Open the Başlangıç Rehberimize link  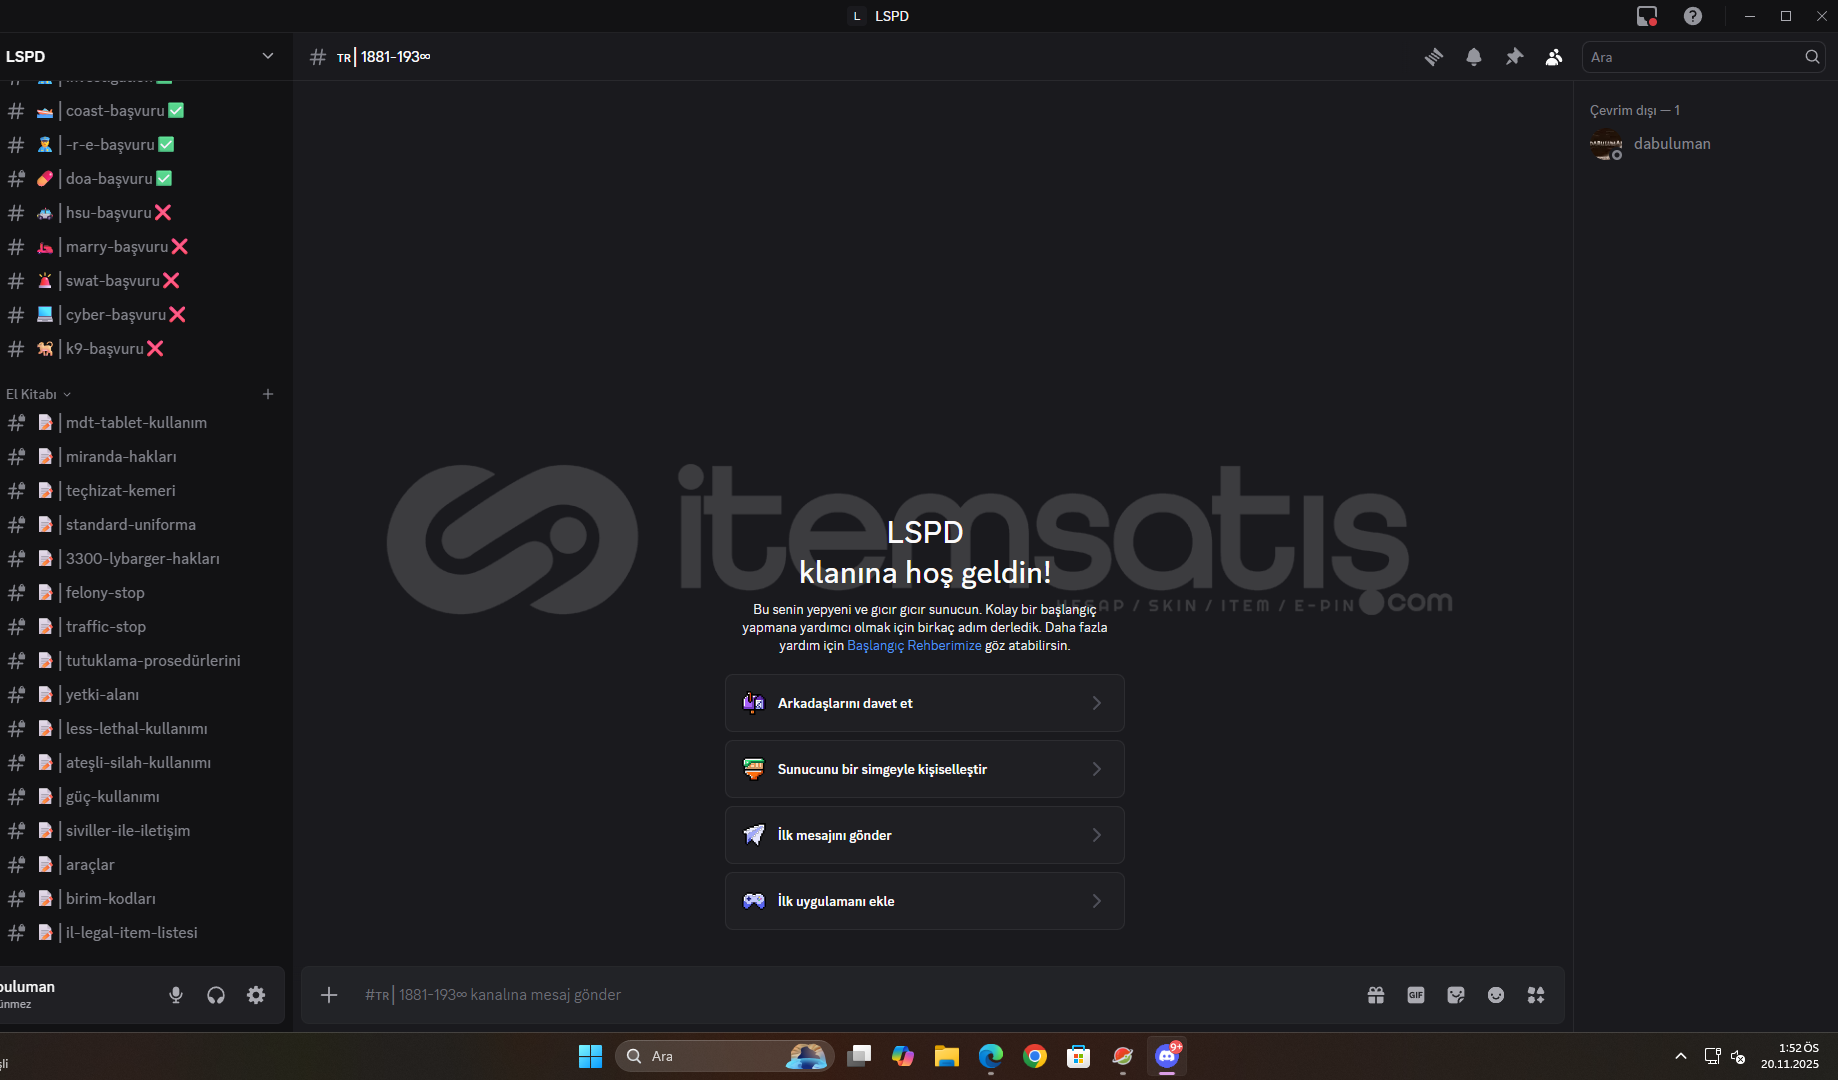tap(914, 646)
